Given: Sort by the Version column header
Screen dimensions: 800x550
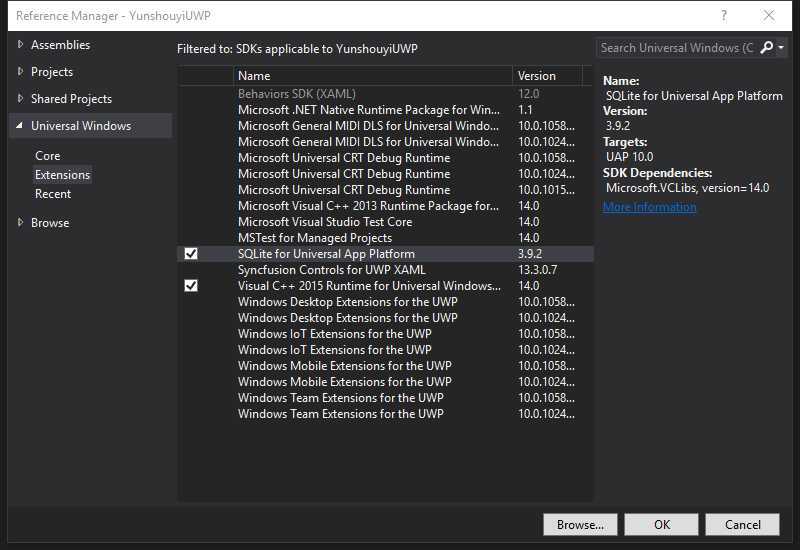Looking at the screenshot, I should pyautogui.click(x=547, y=76).
